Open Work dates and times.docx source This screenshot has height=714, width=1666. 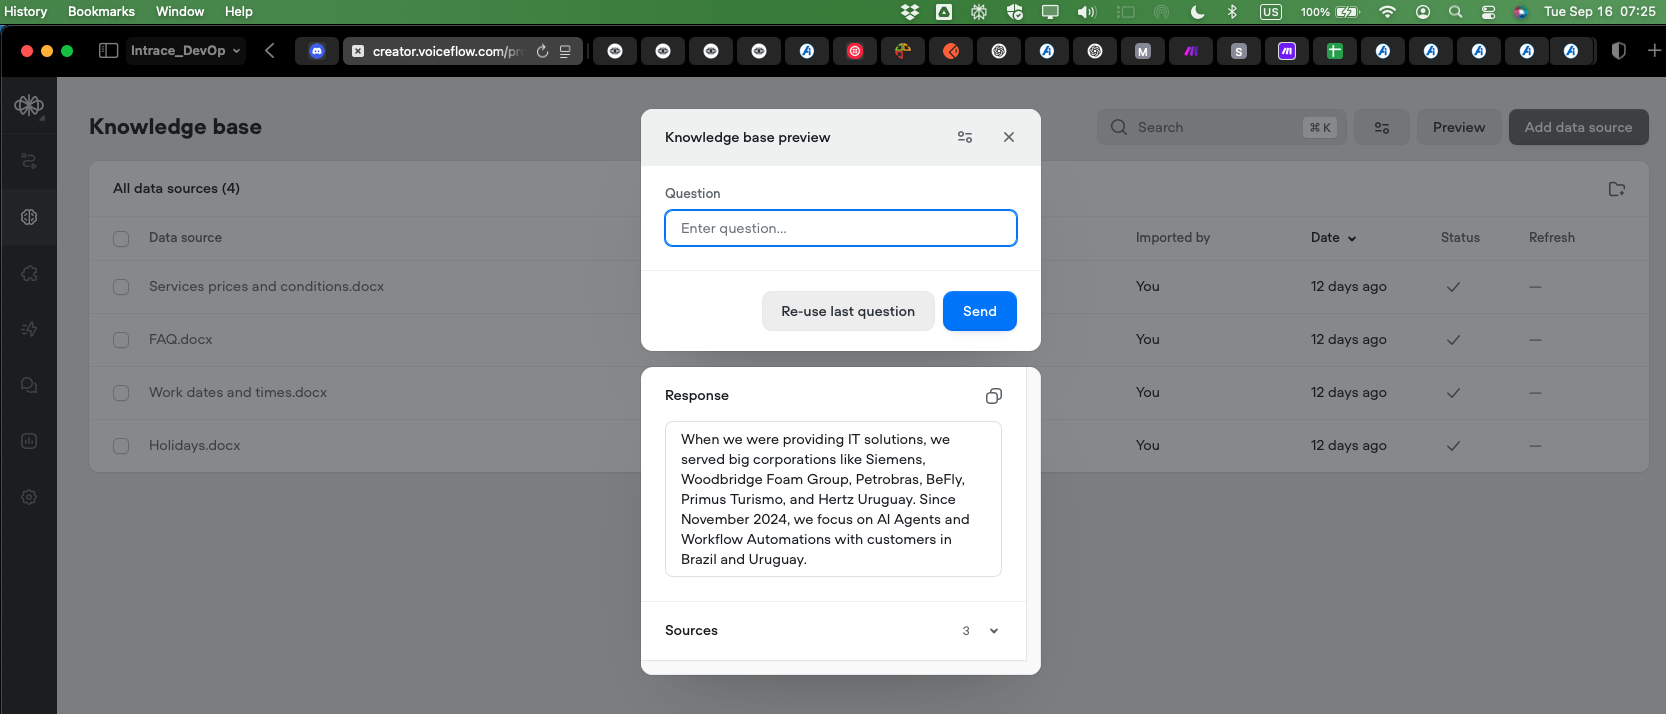(238, 392)
